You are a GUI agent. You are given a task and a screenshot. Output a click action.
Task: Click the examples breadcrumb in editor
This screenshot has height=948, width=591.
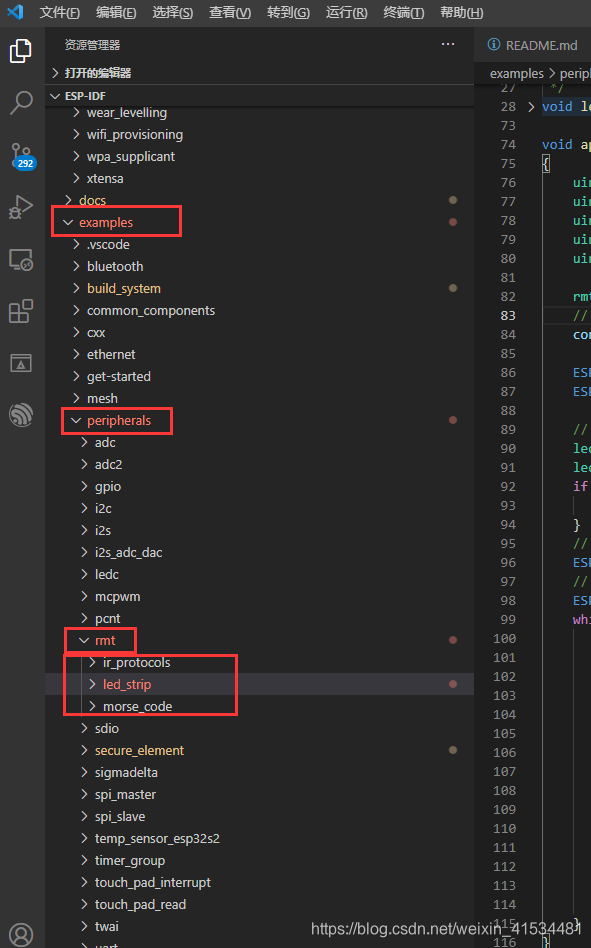(517, 73)
